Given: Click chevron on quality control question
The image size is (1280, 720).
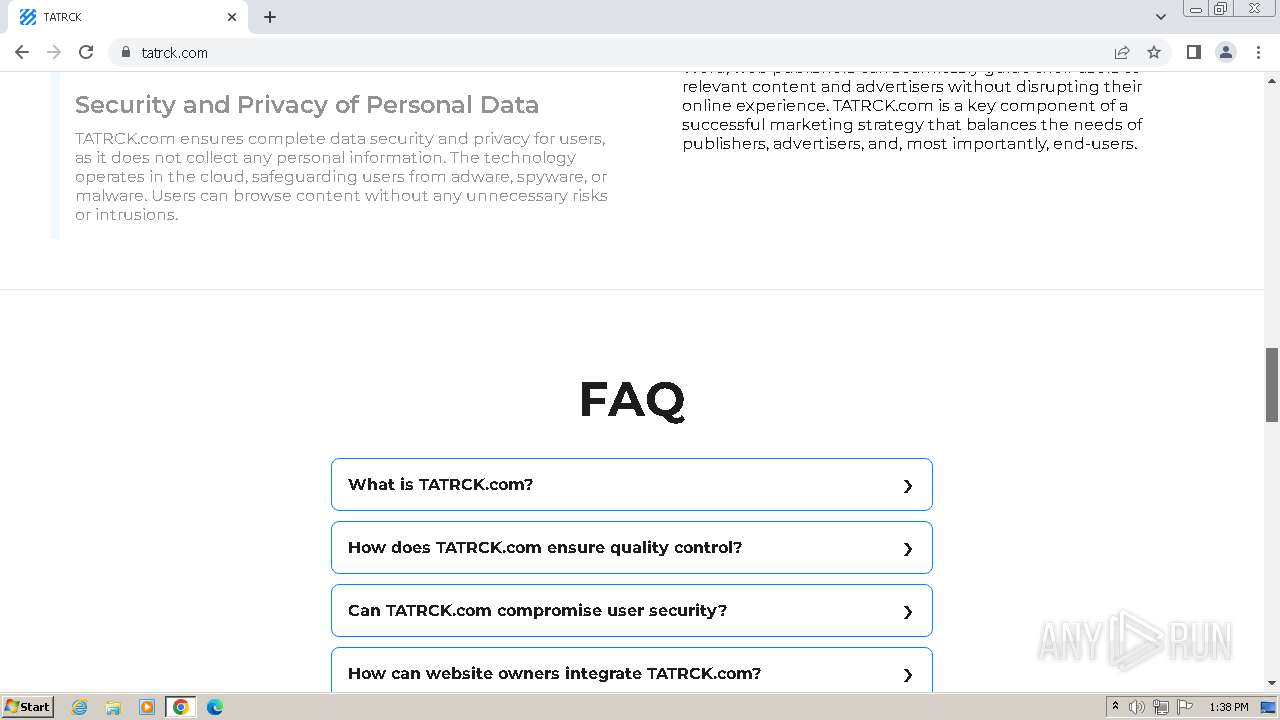Looking at the screenshot, I should coord(908,549).
